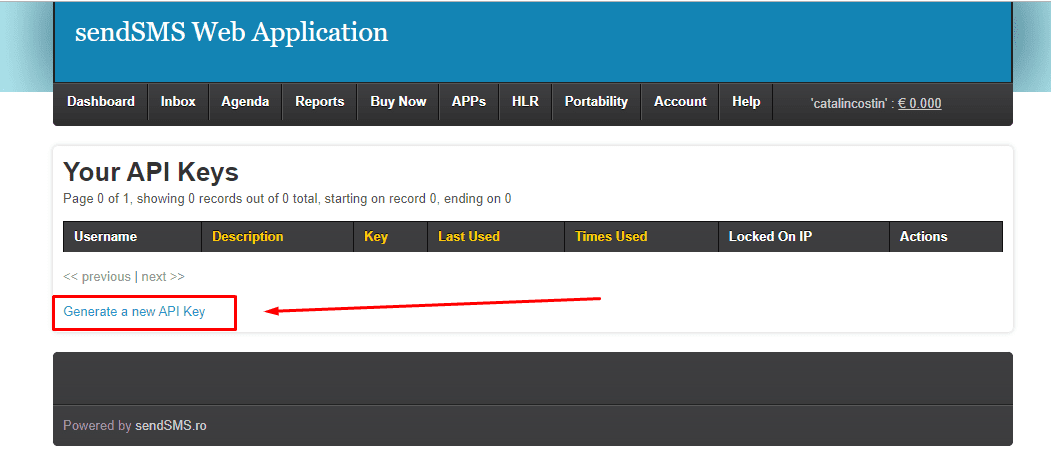The image size is (1051, 458).
Task: Click the € 0.000 balance link
Action: pyautogui.click(x=920, y=103)
